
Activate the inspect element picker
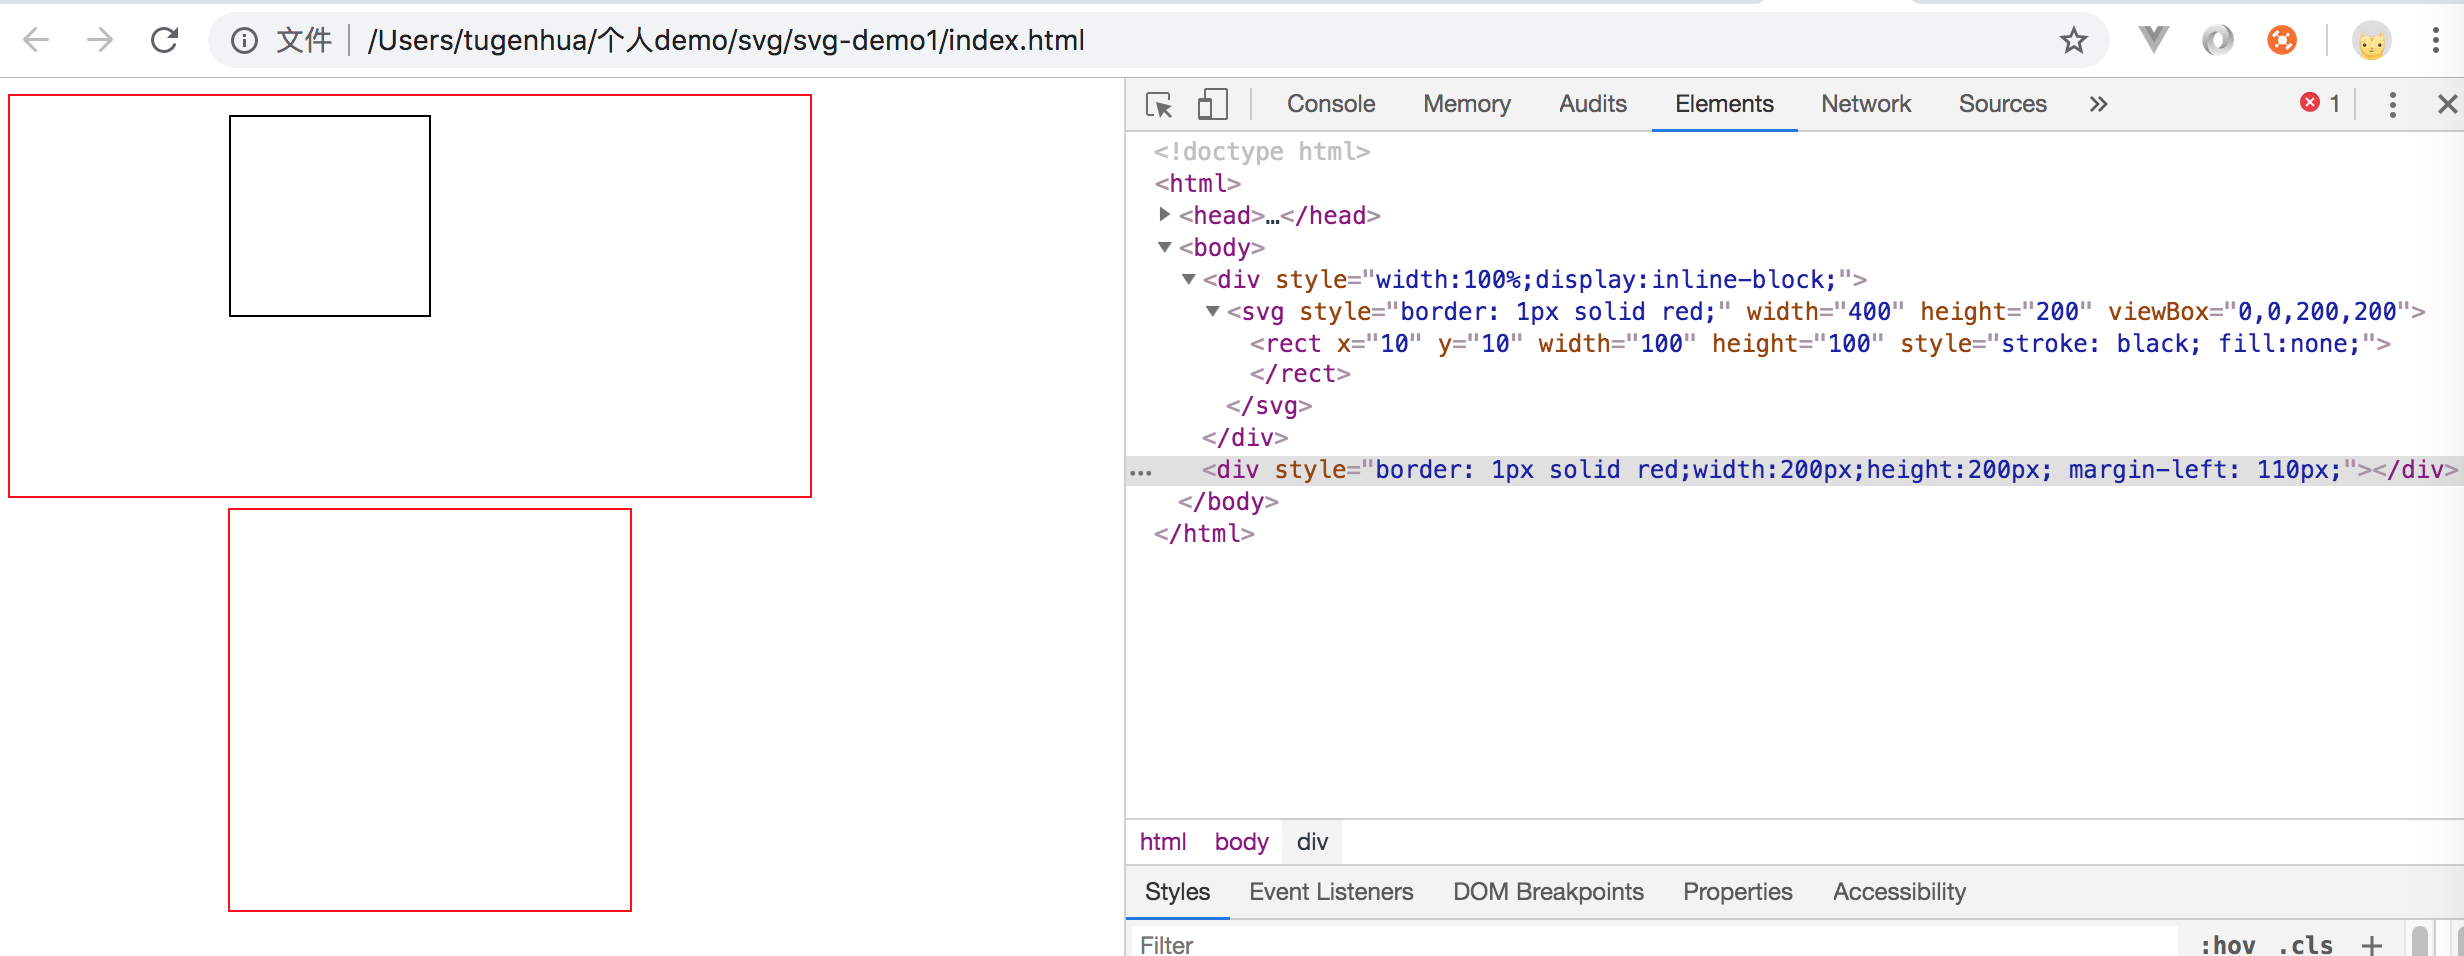1159,104
